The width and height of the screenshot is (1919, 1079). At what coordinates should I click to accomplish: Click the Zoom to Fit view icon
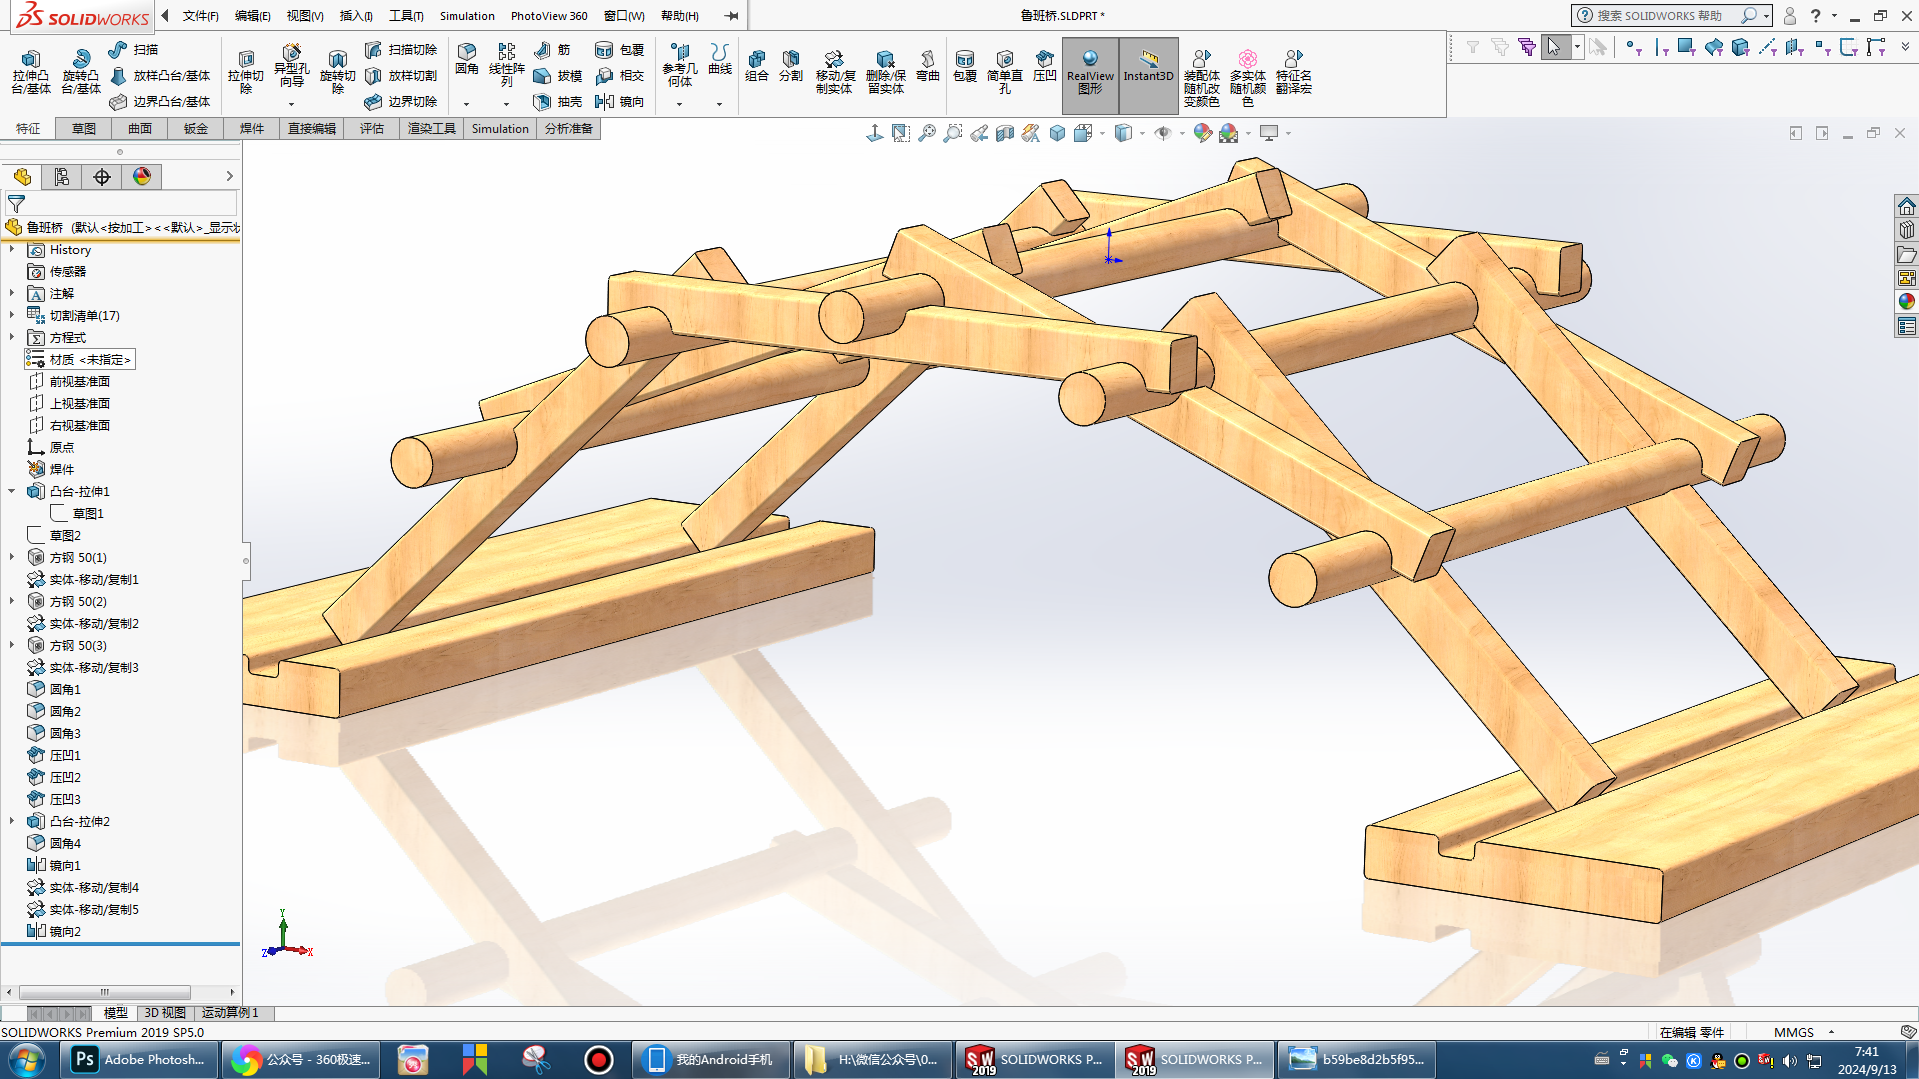(x=900, y=132)
